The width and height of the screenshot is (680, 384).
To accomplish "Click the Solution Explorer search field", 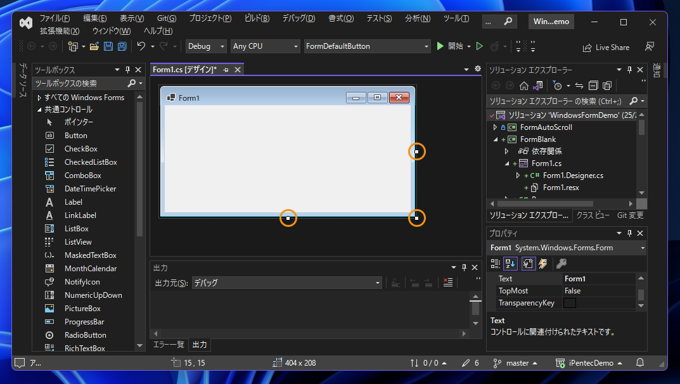I will coord(559,101).
